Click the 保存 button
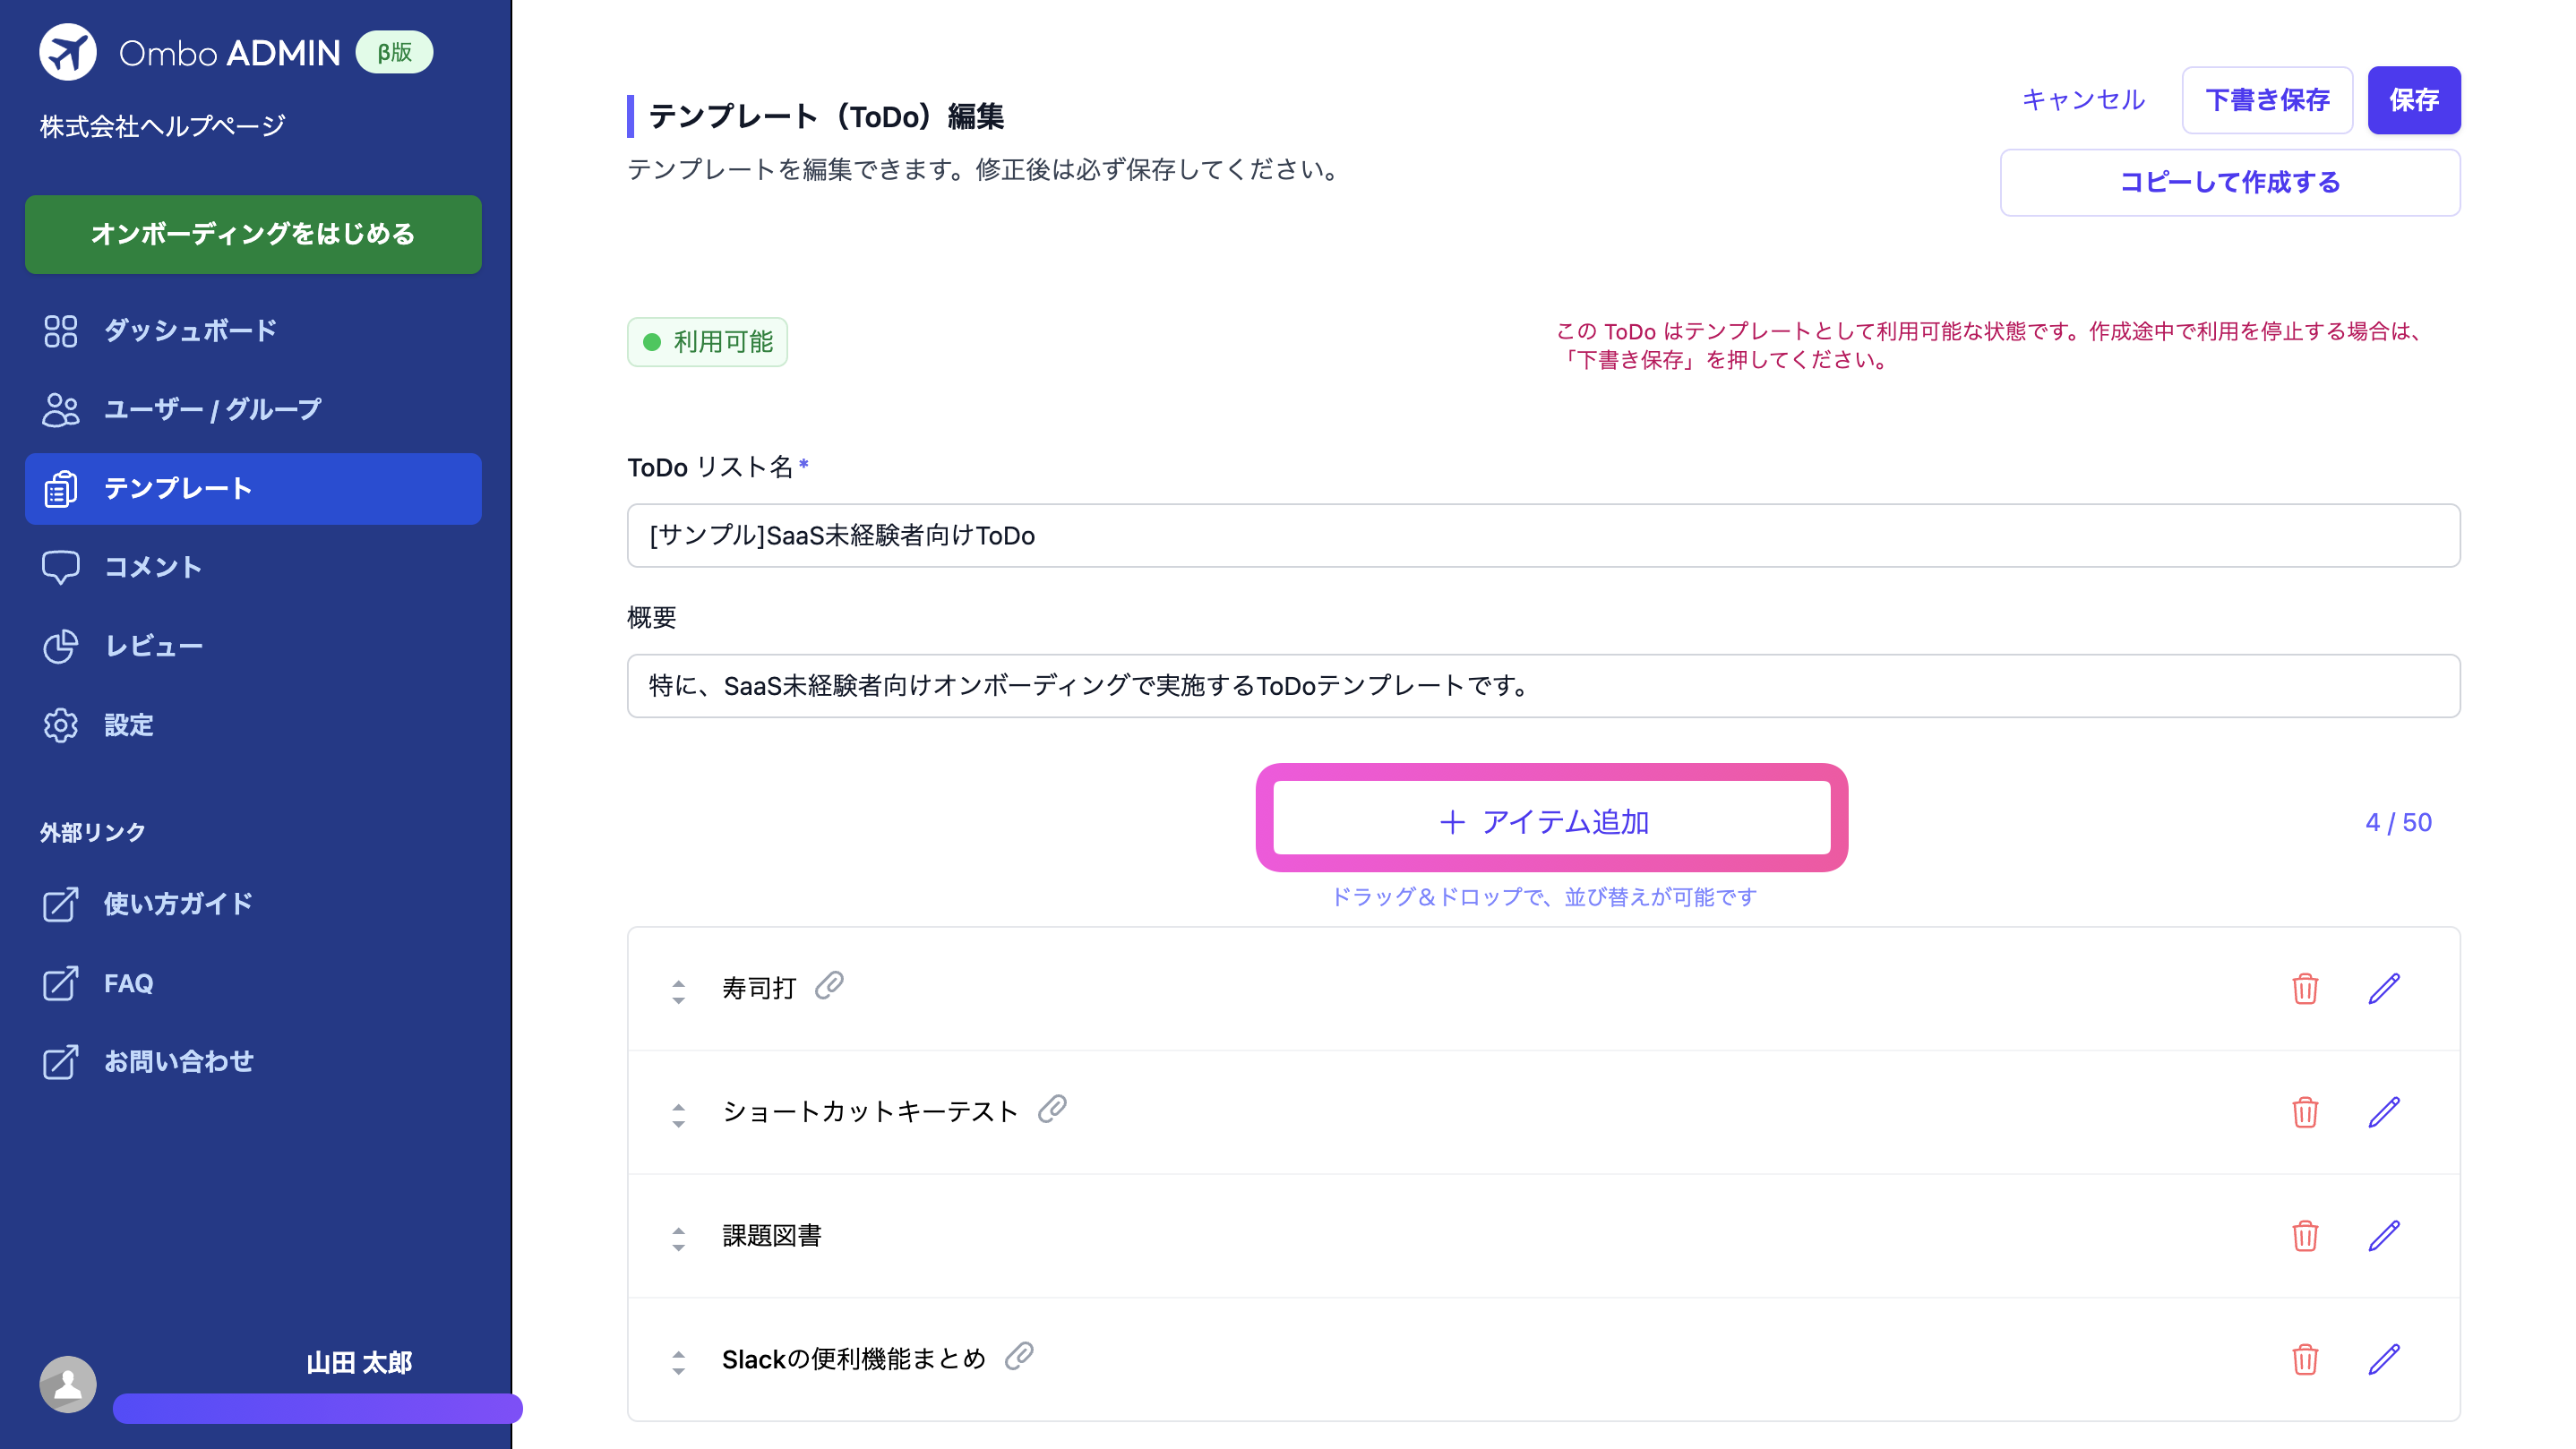 click(x=2414, y=100)
